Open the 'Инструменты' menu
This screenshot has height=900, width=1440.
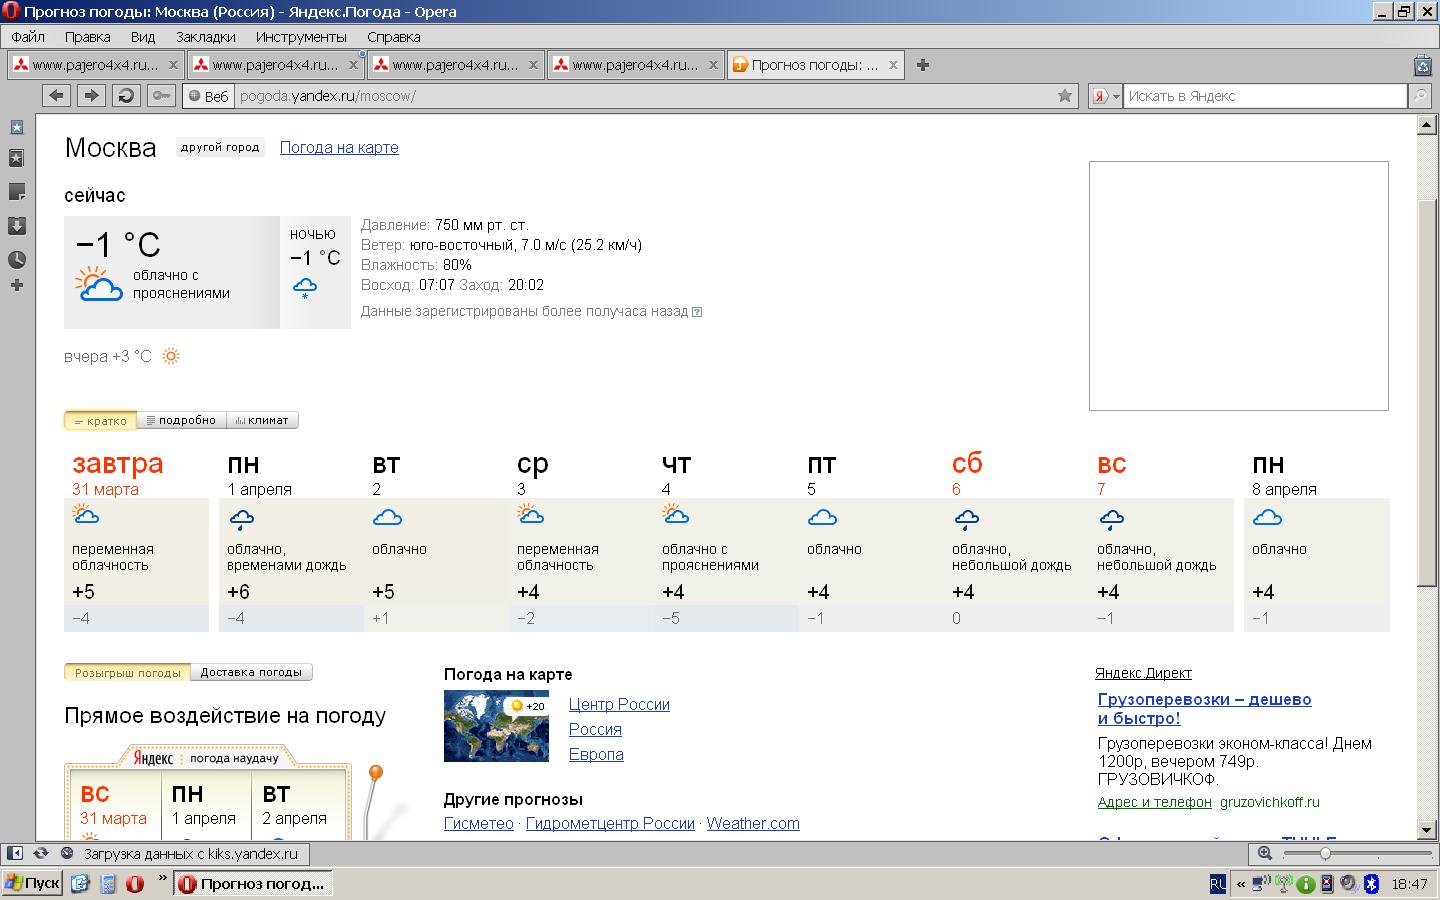[x=300, y=37]
